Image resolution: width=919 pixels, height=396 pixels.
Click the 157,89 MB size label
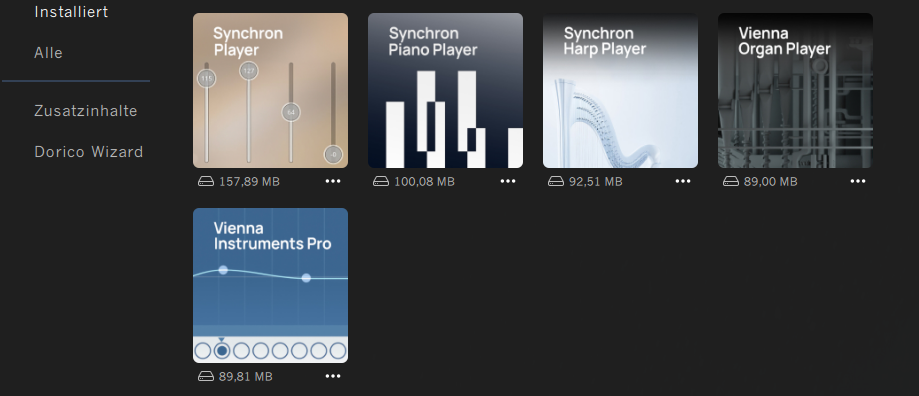point(249,182)
